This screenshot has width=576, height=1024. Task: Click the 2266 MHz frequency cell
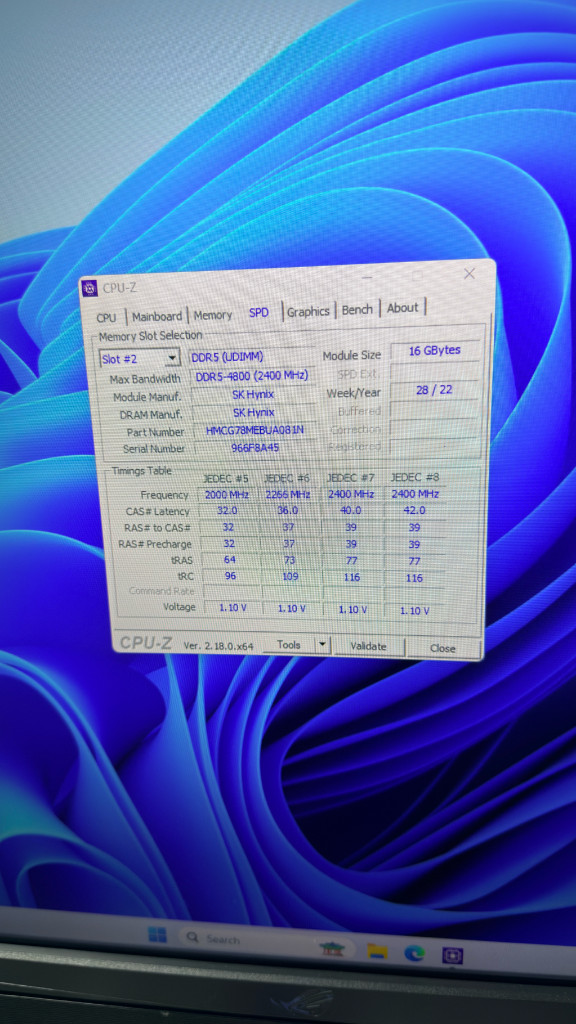click(287, 494)
